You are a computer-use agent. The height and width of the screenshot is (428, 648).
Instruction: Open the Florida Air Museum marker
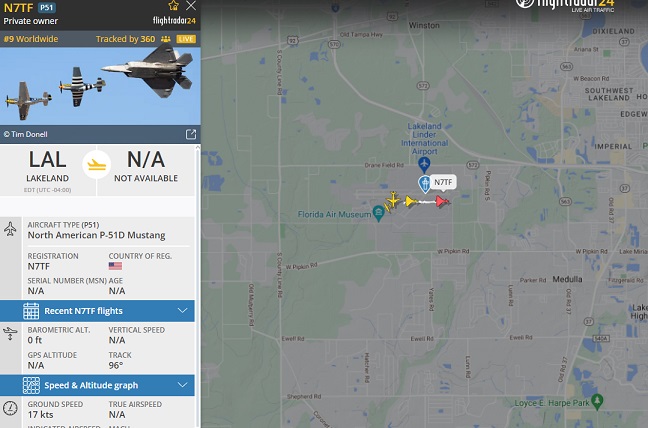tap(379, 214)
